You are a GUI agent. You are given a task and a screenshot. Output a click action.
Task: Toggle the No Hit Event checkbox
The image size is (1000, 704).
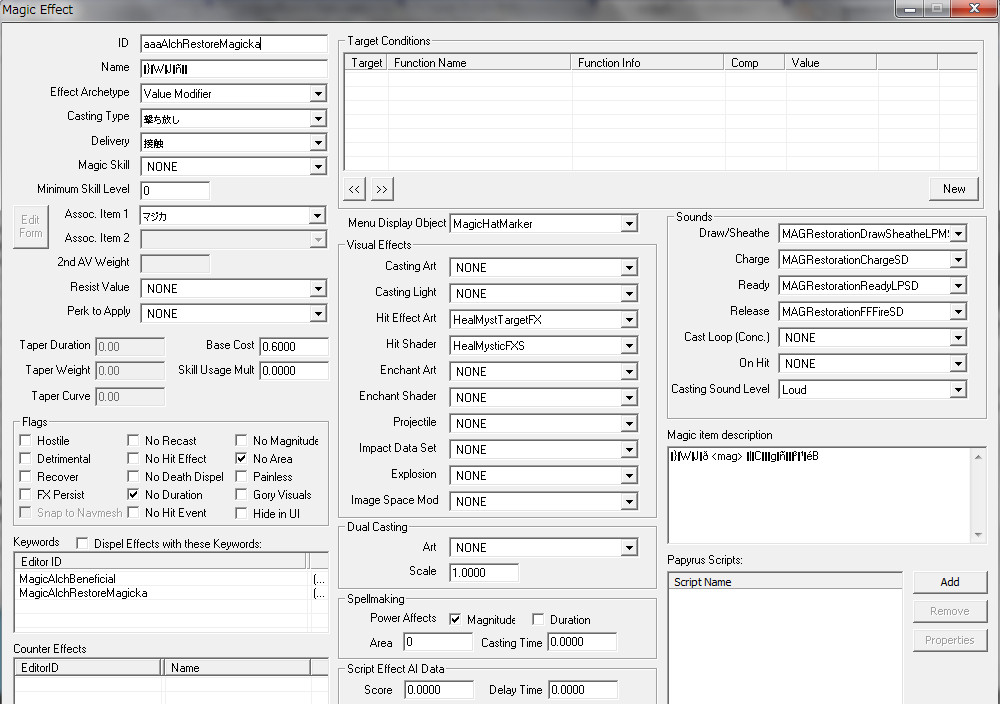[133, 513]
